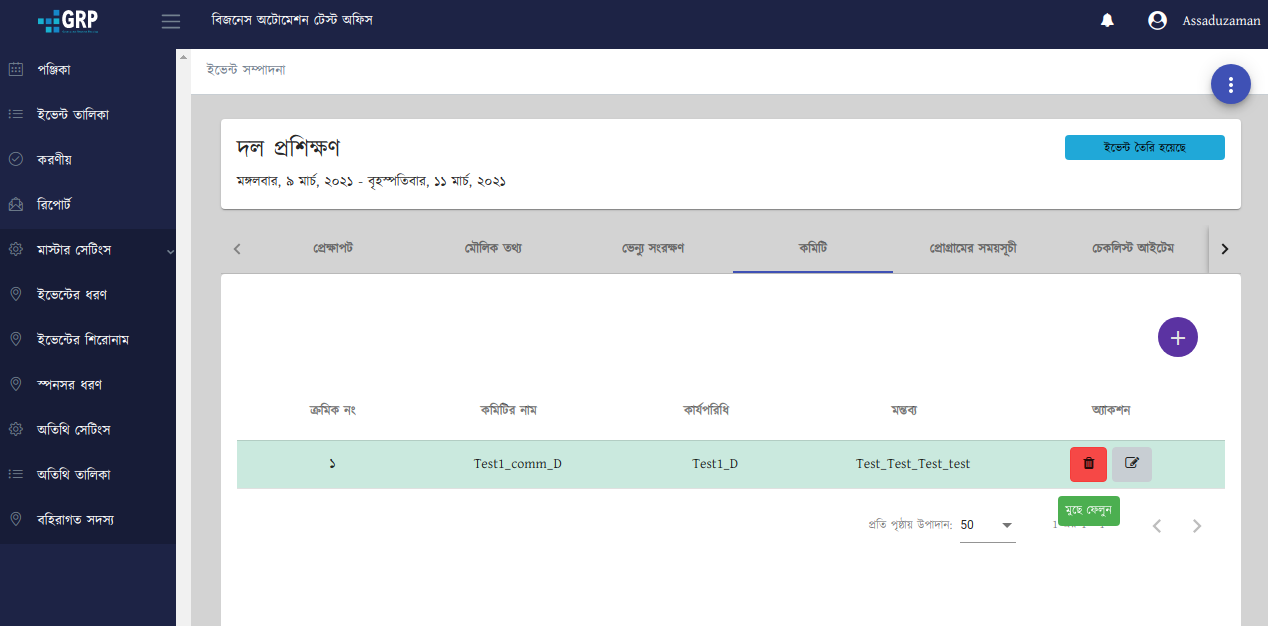The width and height of the screenshot is (1268, 626).
Task: Click the gear icon beside মাস্টার সেটিংস
Action: (x=16, y=249)
